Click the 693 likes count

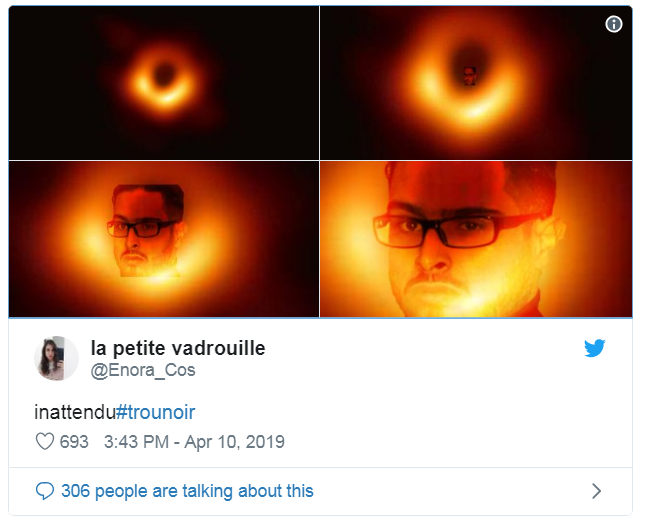[74, 442]
